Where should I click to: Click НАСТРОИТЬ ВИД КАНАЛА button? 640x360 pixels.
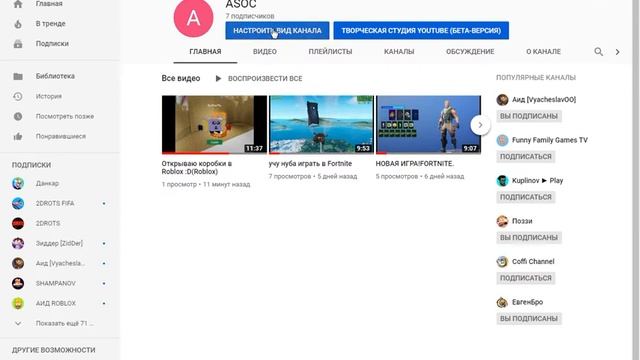pos(277,31)
